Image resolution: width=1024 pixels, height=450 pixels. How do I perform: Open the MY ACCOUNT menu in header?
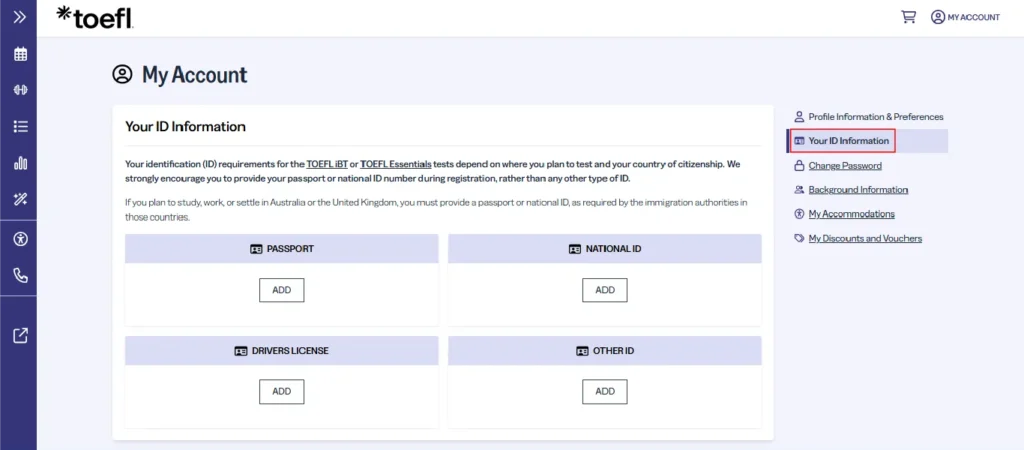(x=965, y=17)
